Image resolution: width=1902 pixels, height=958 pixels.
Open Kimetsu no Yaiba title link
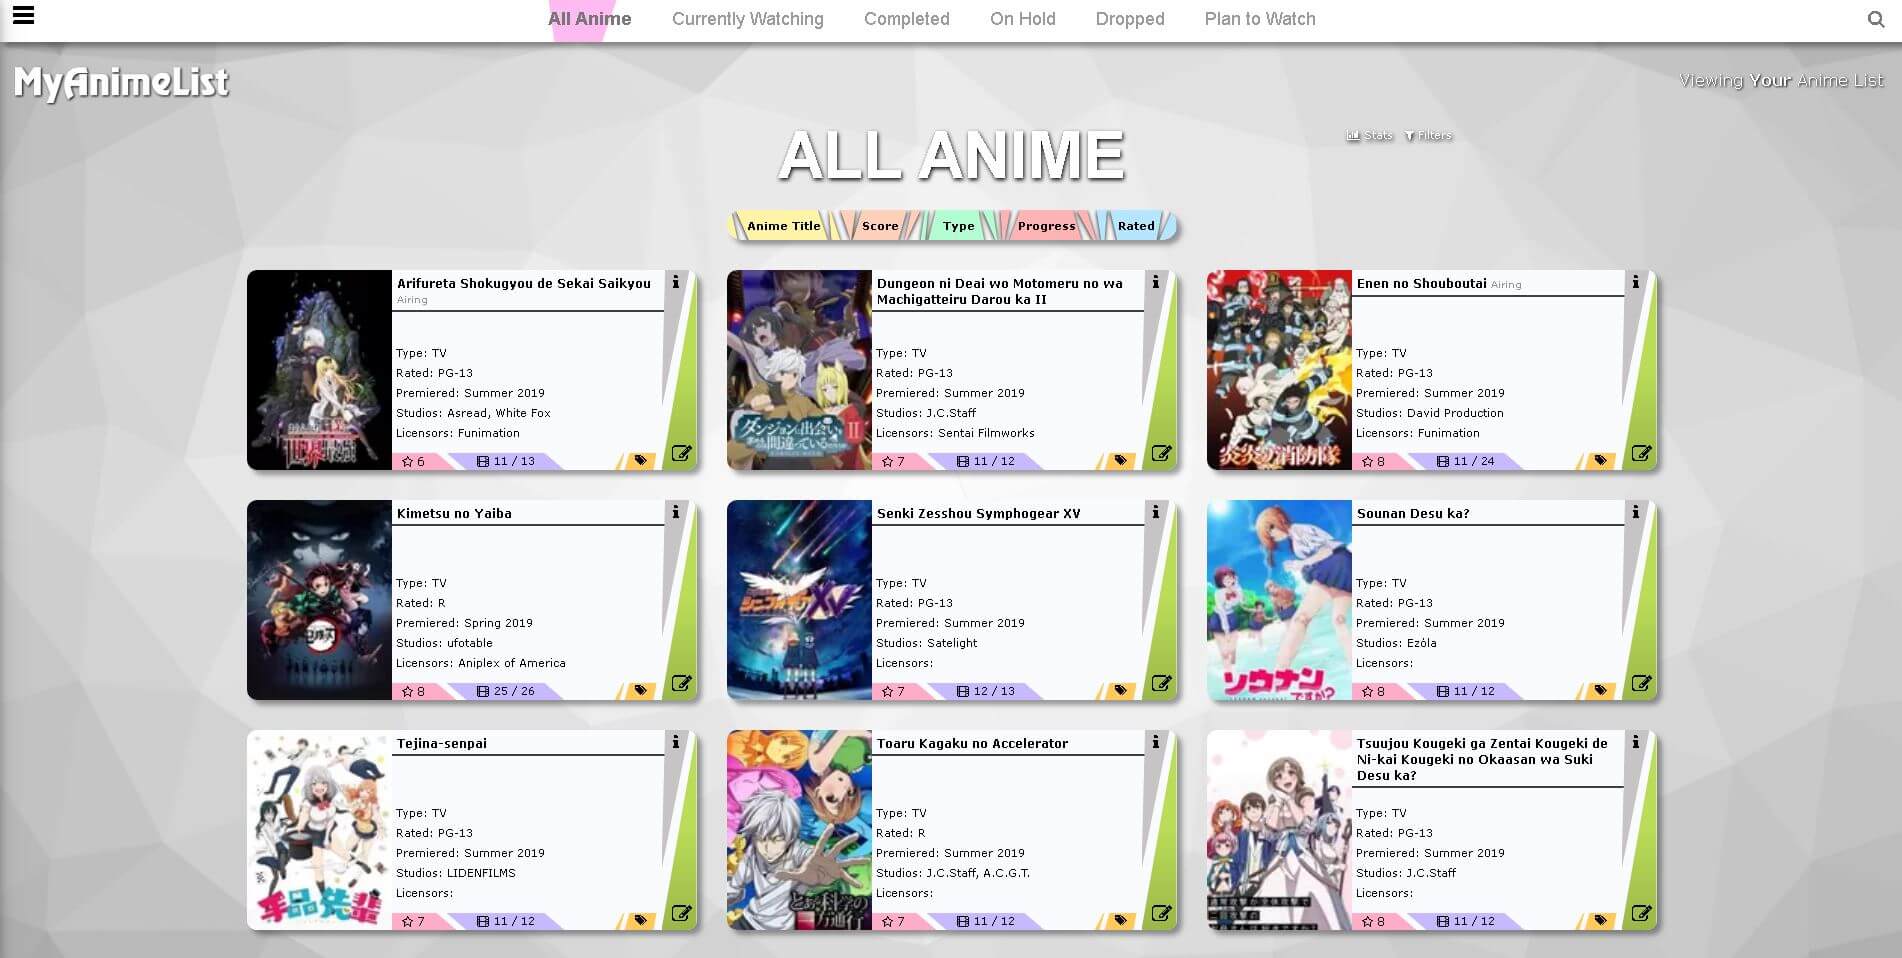click(454, 513)
